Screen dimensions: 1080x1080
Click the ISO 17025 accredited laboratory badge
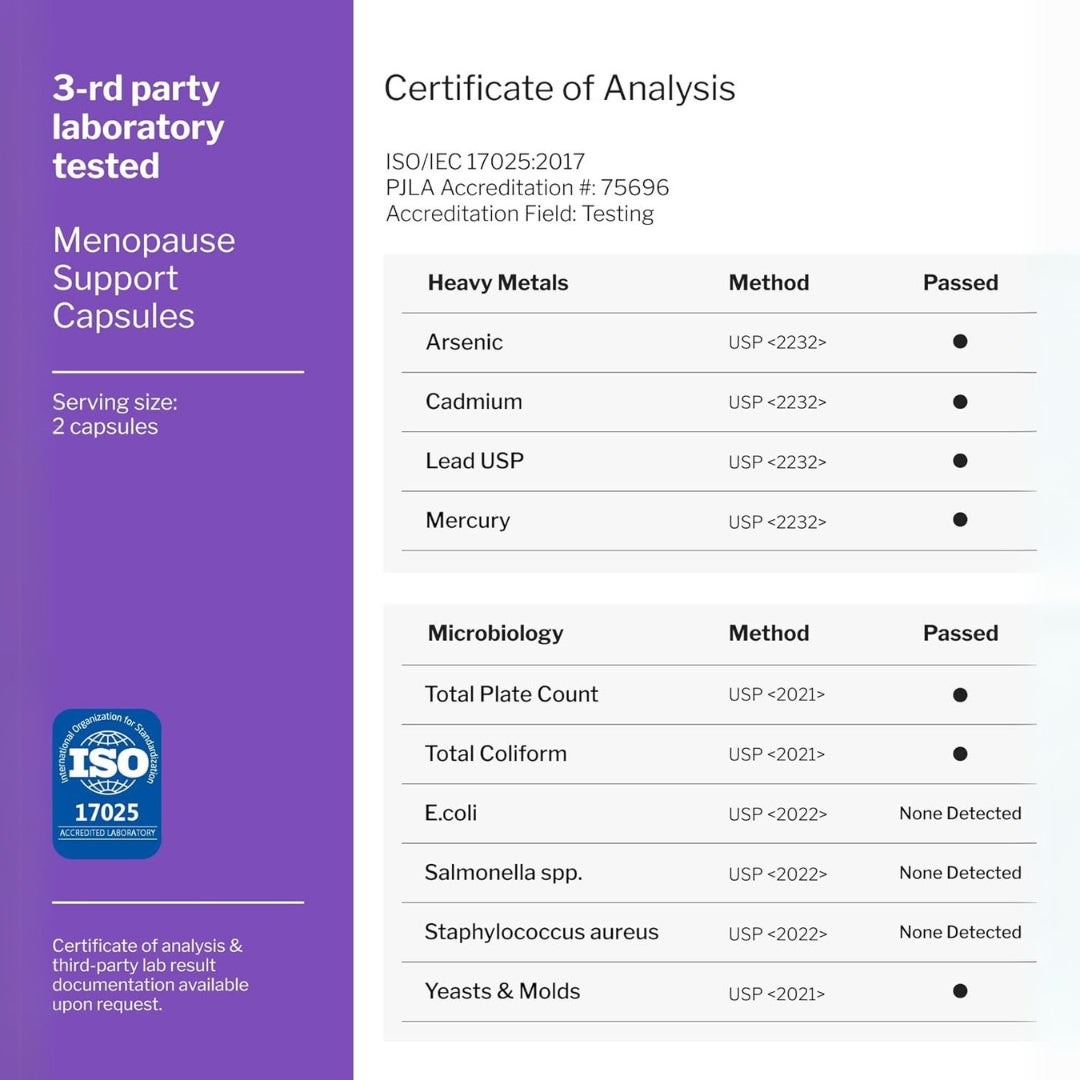(x=107, y=784)
